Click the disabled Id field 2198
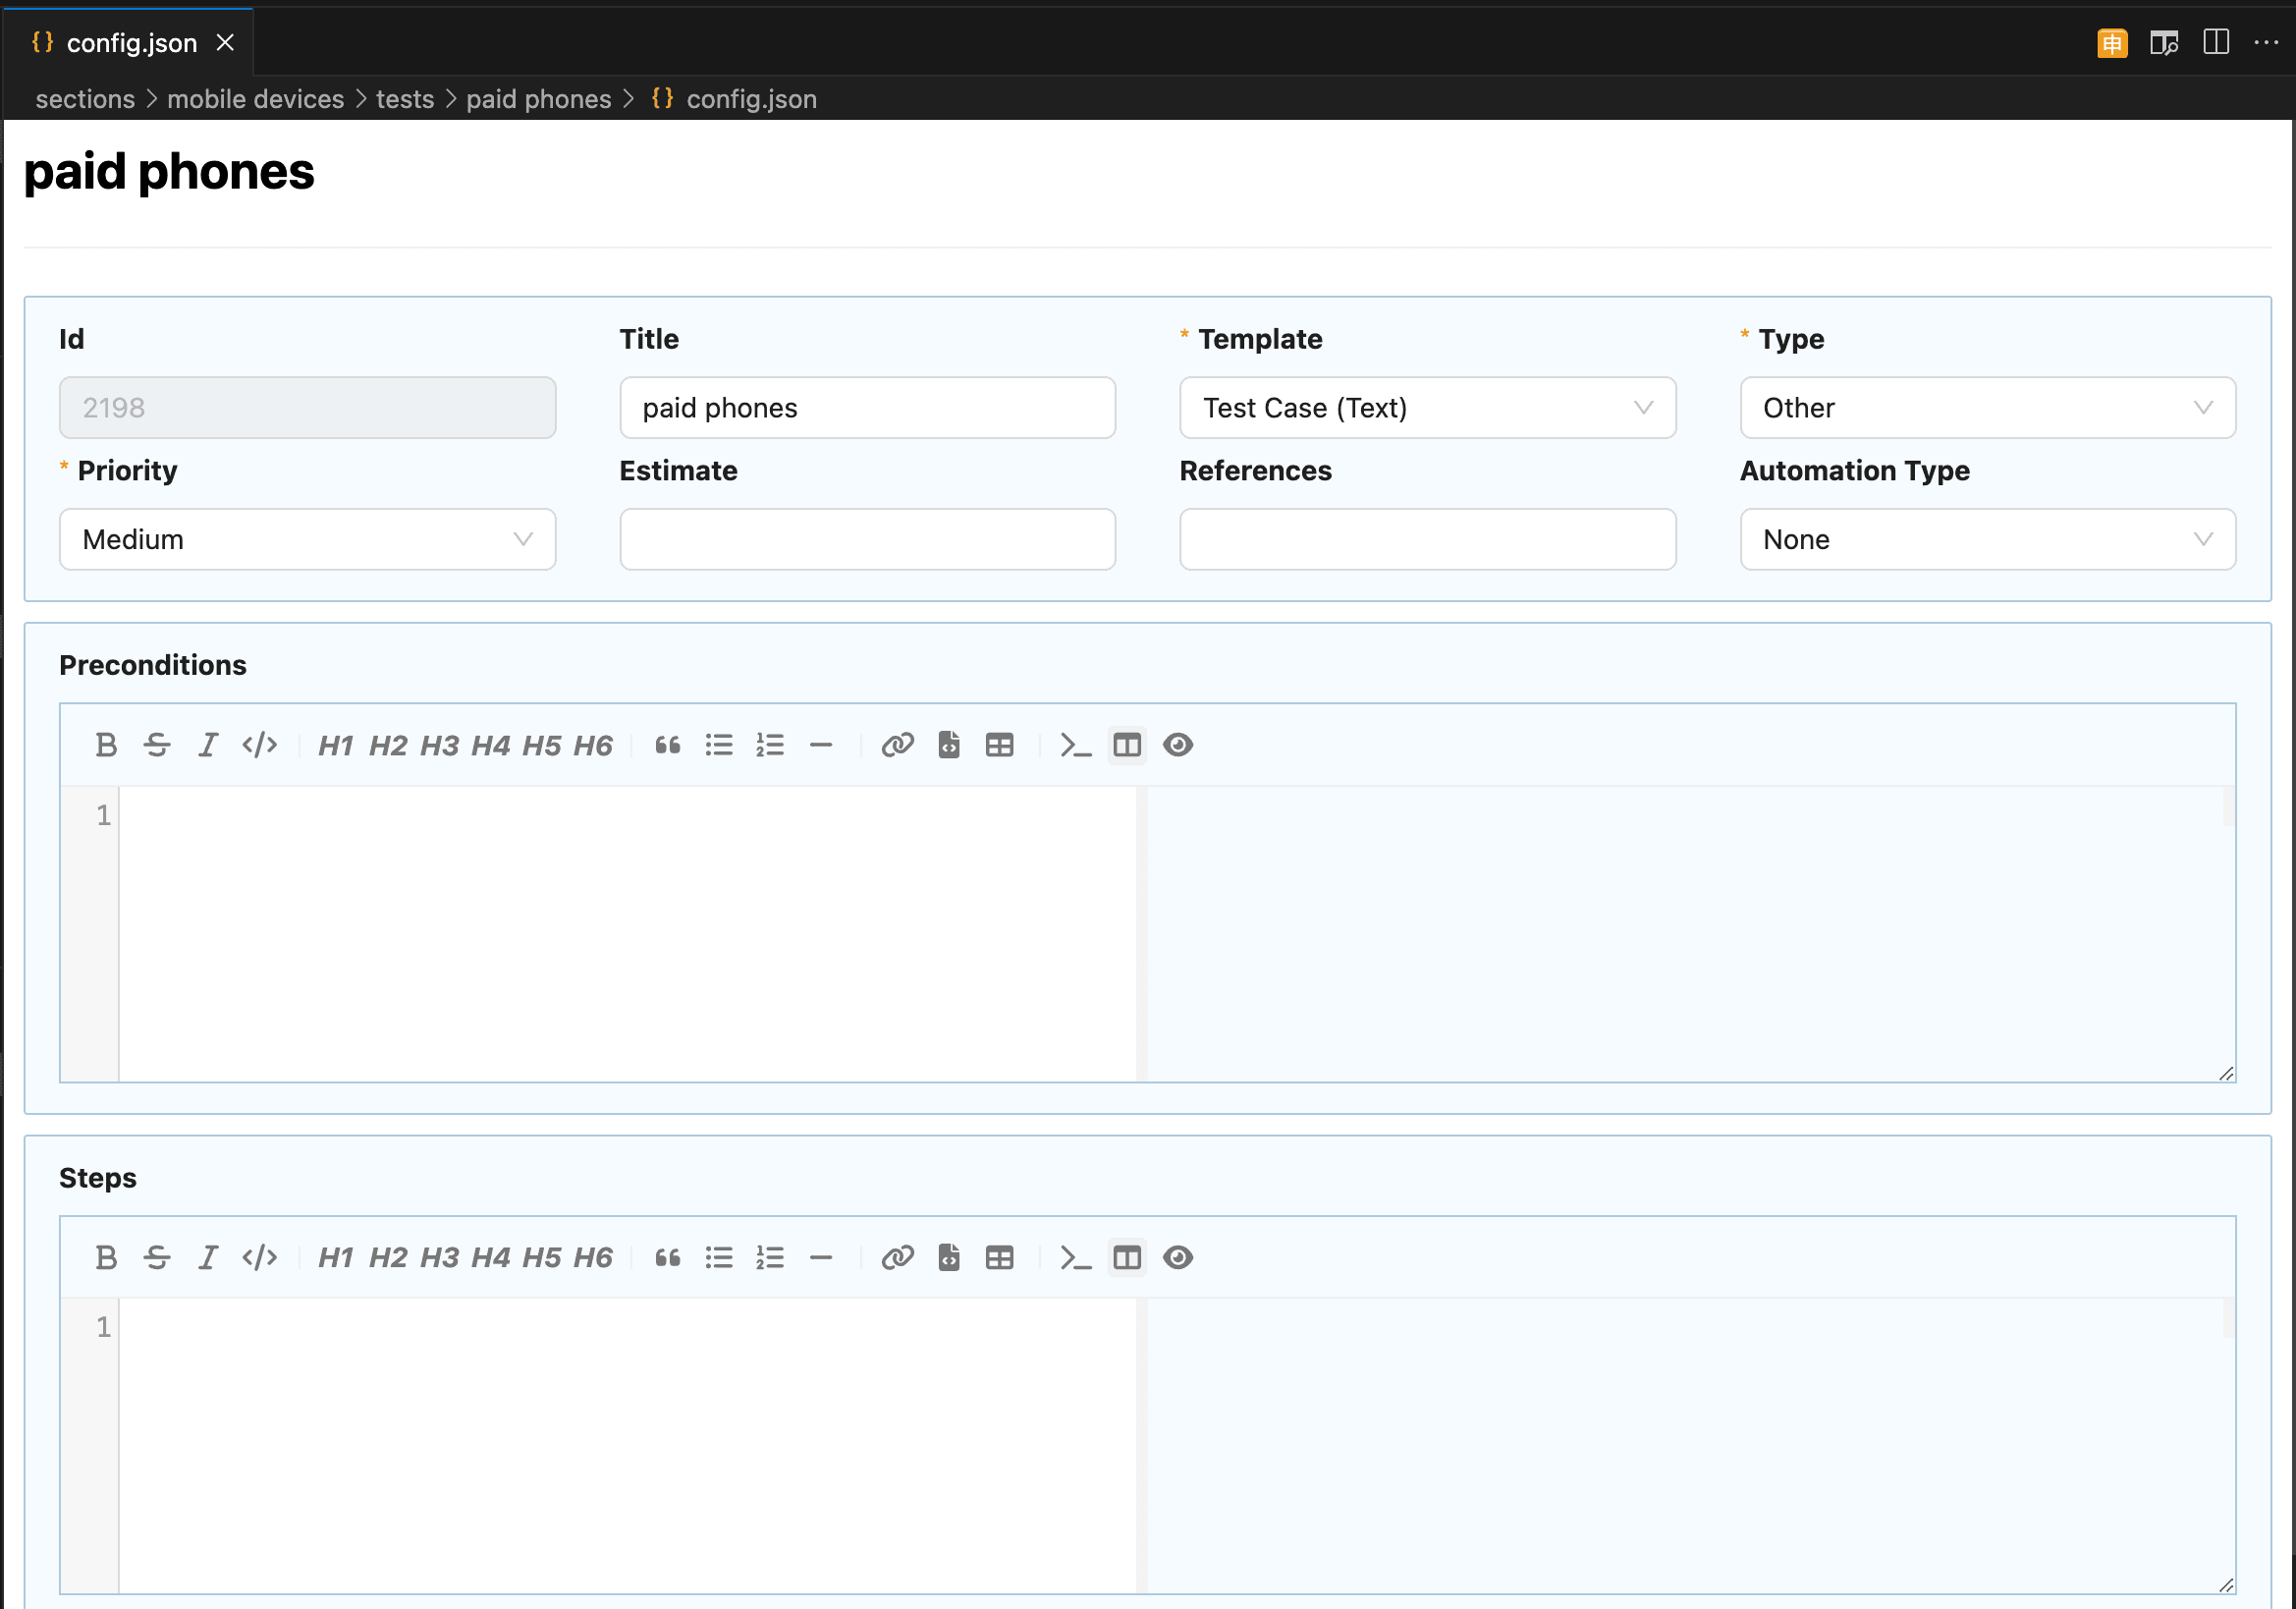This screenshot has height=1609, width=2296. coord(307,408)
